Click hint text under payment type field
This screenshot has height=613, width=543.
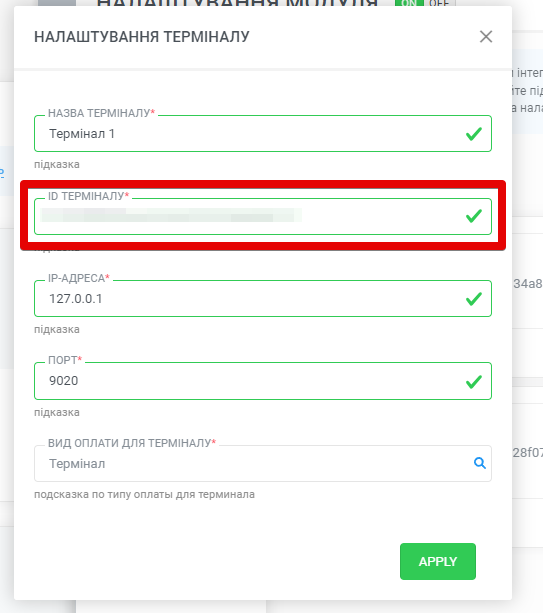click(144, 495)
